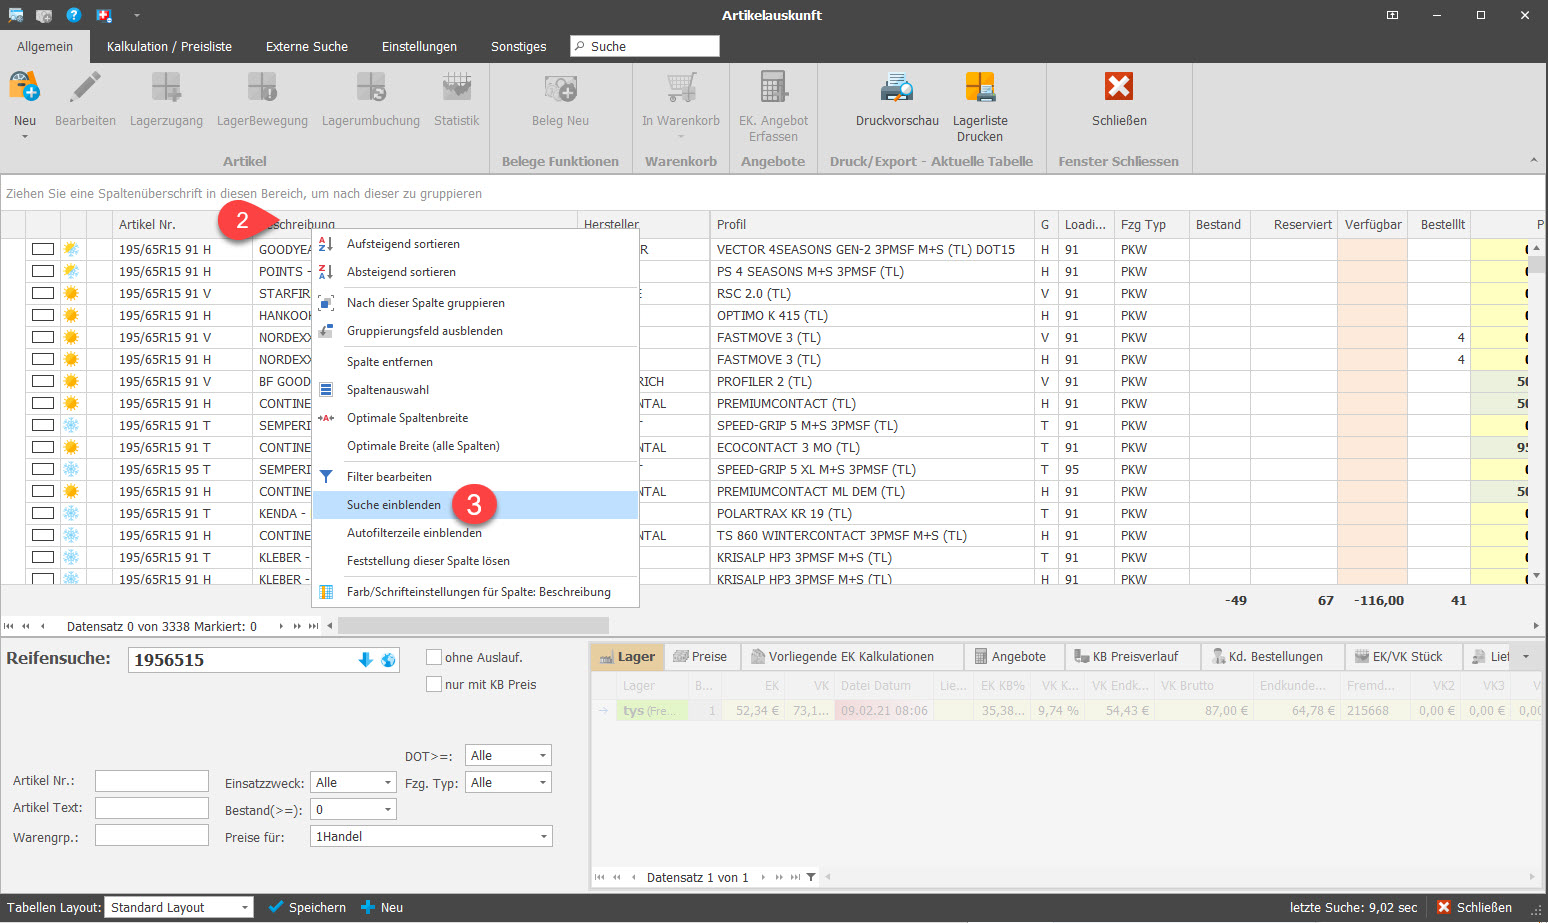Click the Profil column header
The image size is (1548, 923).
(872, 224)
